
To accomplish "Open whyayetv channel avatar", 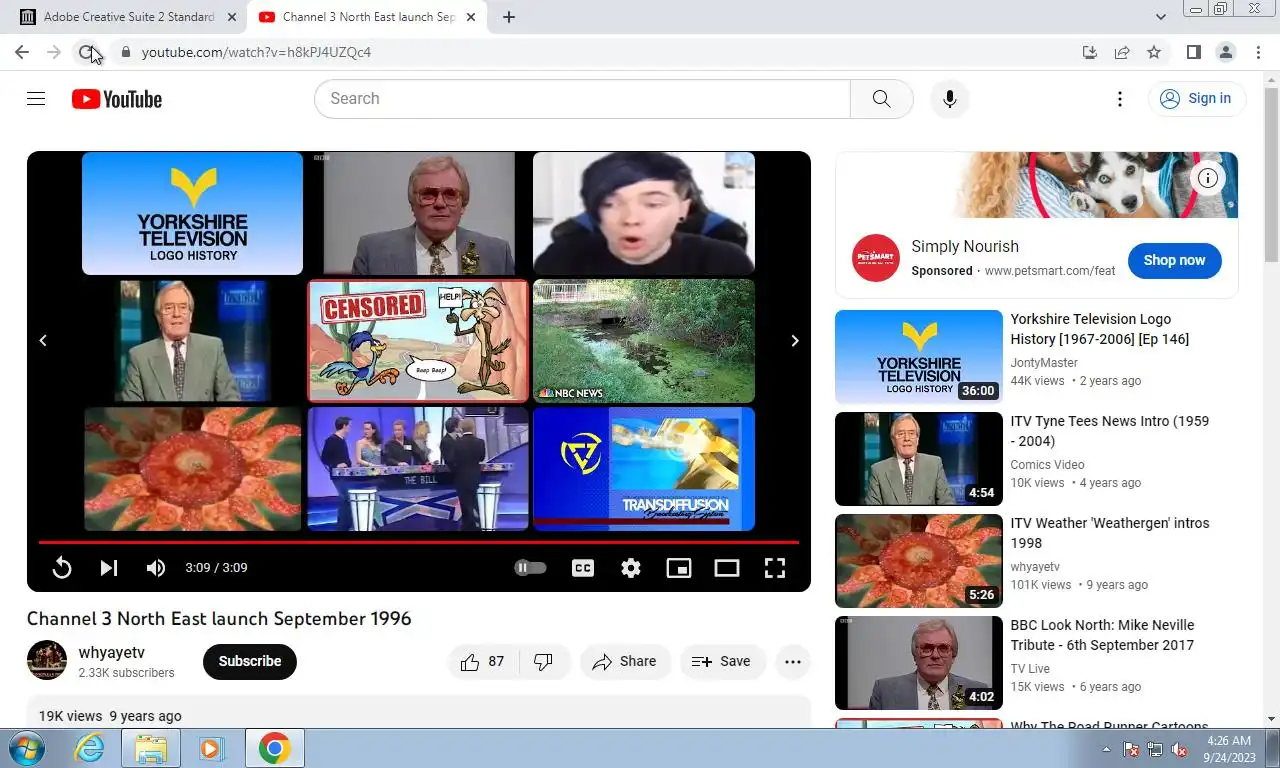I will [x=47, y=661].
